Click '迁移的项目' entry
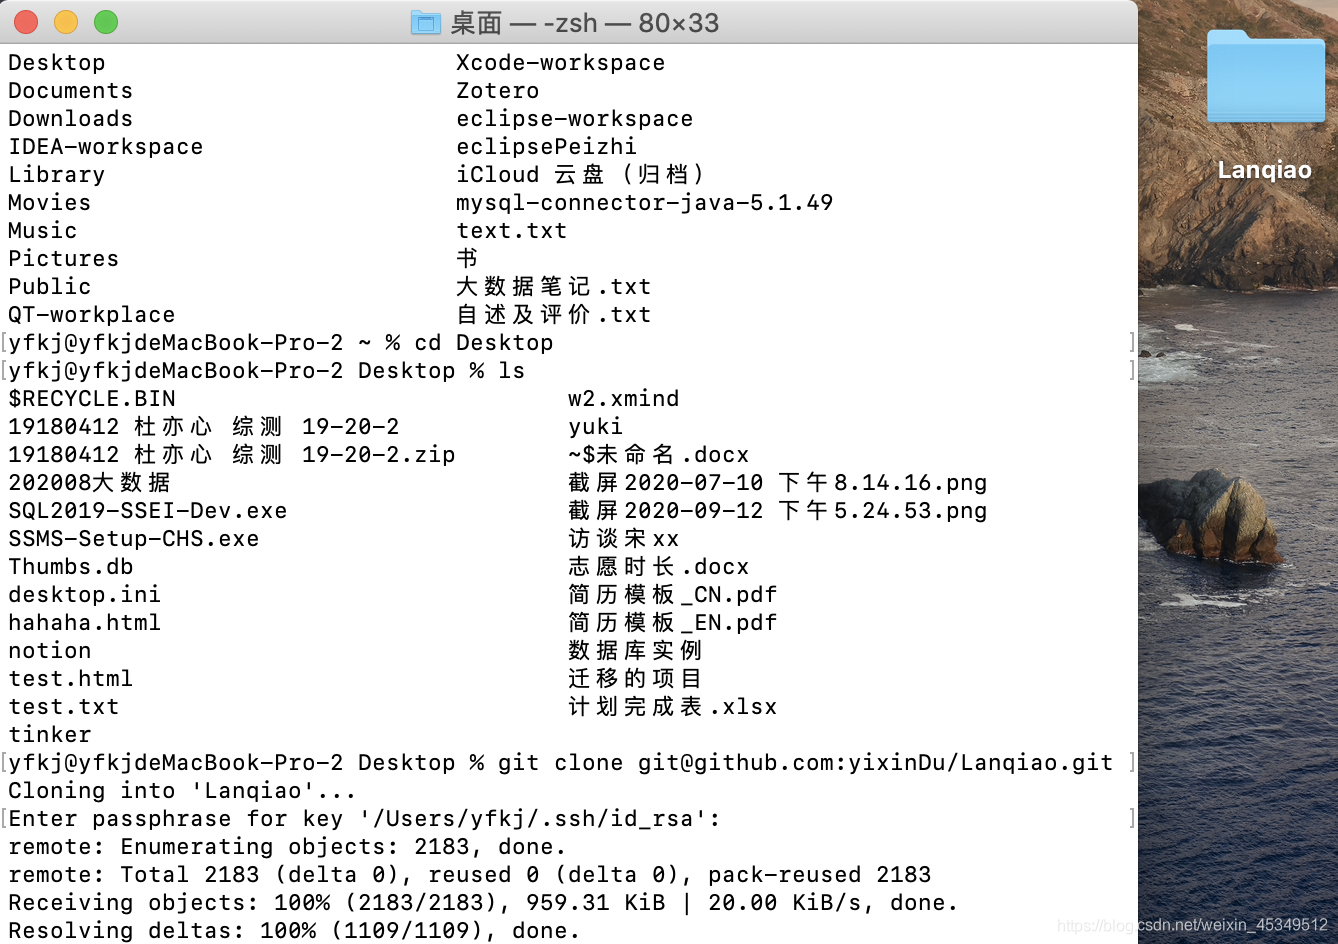Viewport: 1338px width, 944px height. point(635,678)
